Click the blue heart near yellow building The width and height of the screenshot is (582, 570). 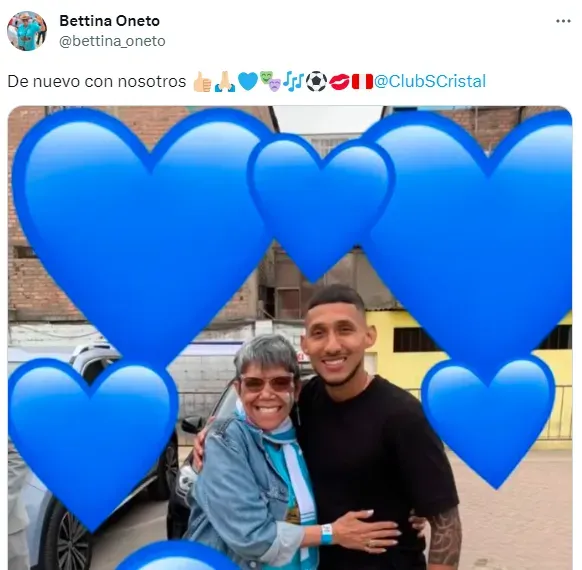[x=489, y=421]
